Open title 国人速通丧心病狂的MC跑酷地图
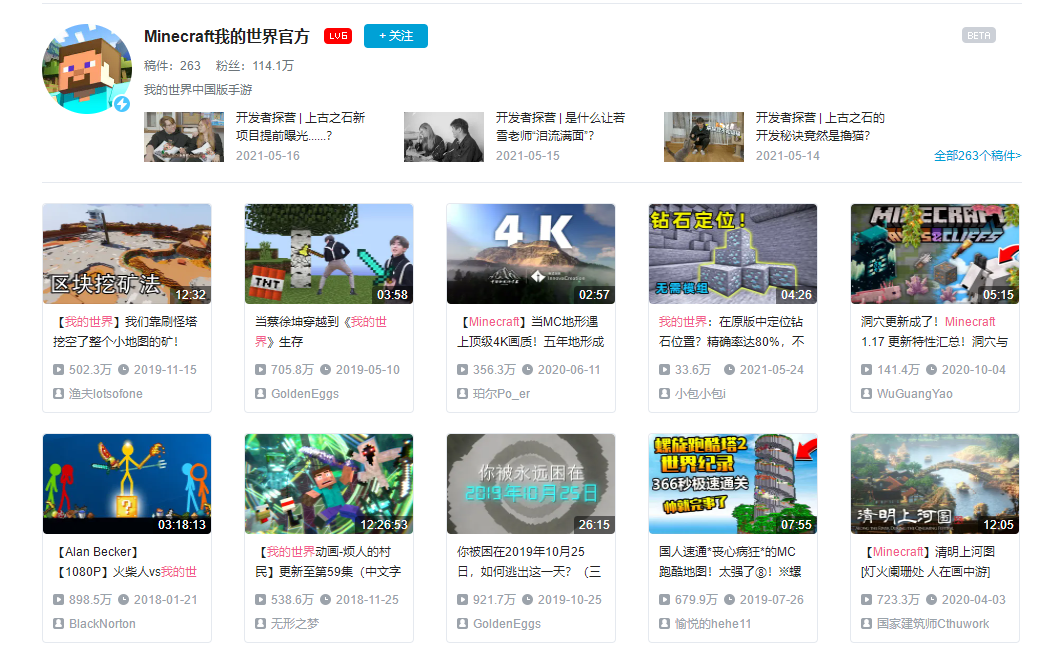 tap(731, 562)
